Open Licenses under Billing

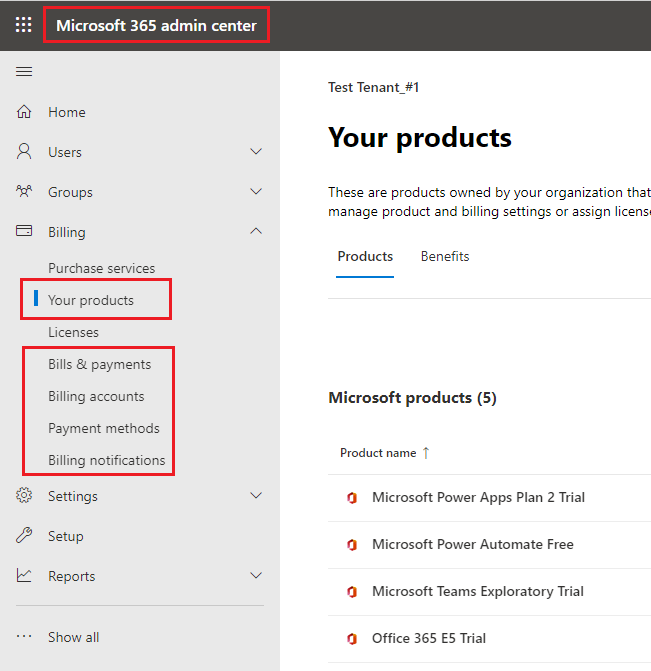pos(73,332)
